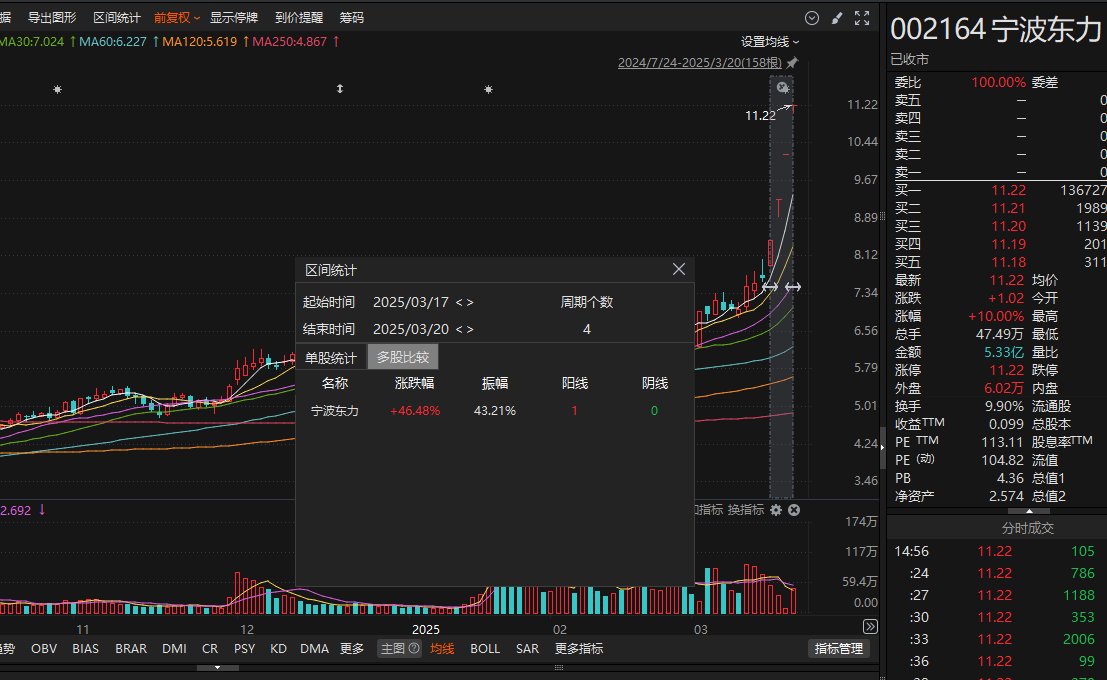Click the paintbrush drawing tool icon
The image size is (1107, 680).
(x=837, y=18)
